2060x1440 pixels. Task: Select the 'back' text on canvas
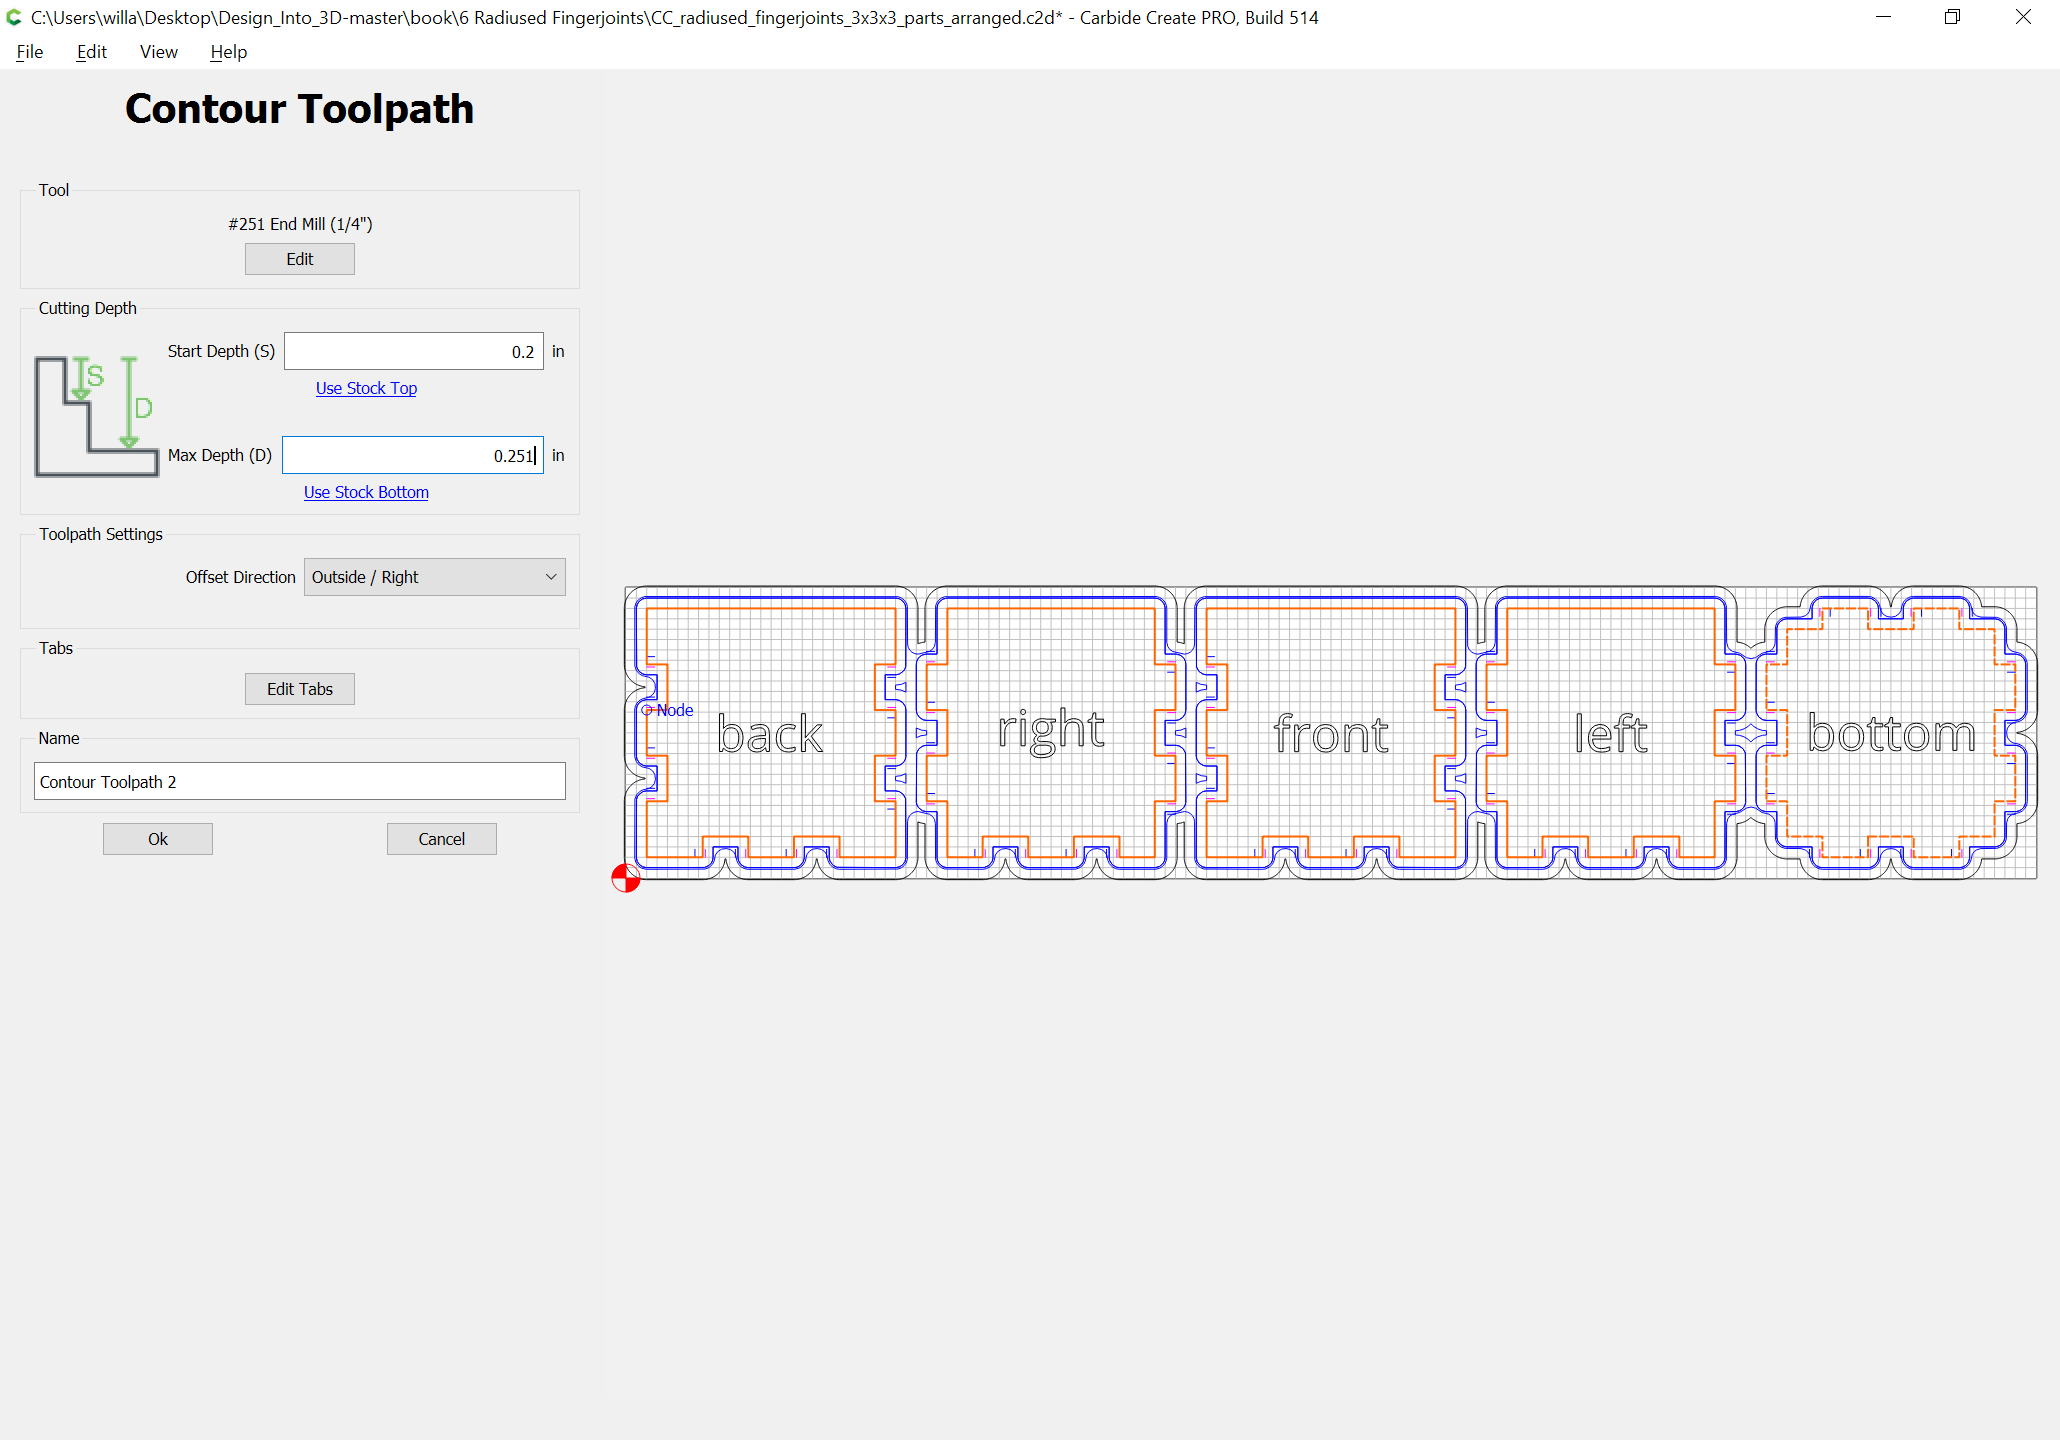coord(770,735)
